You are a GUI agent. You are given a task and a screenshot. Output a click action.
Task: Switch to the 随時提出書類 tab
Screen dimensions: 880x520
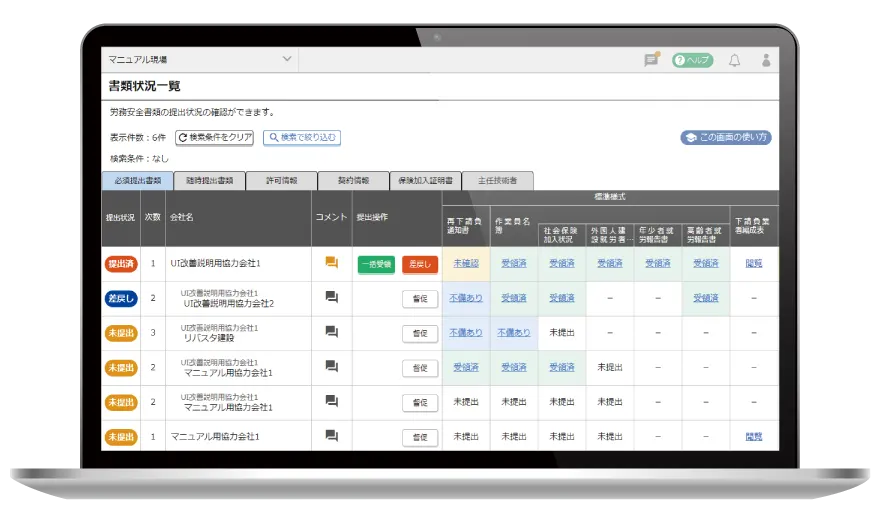(x=209, y=181)
